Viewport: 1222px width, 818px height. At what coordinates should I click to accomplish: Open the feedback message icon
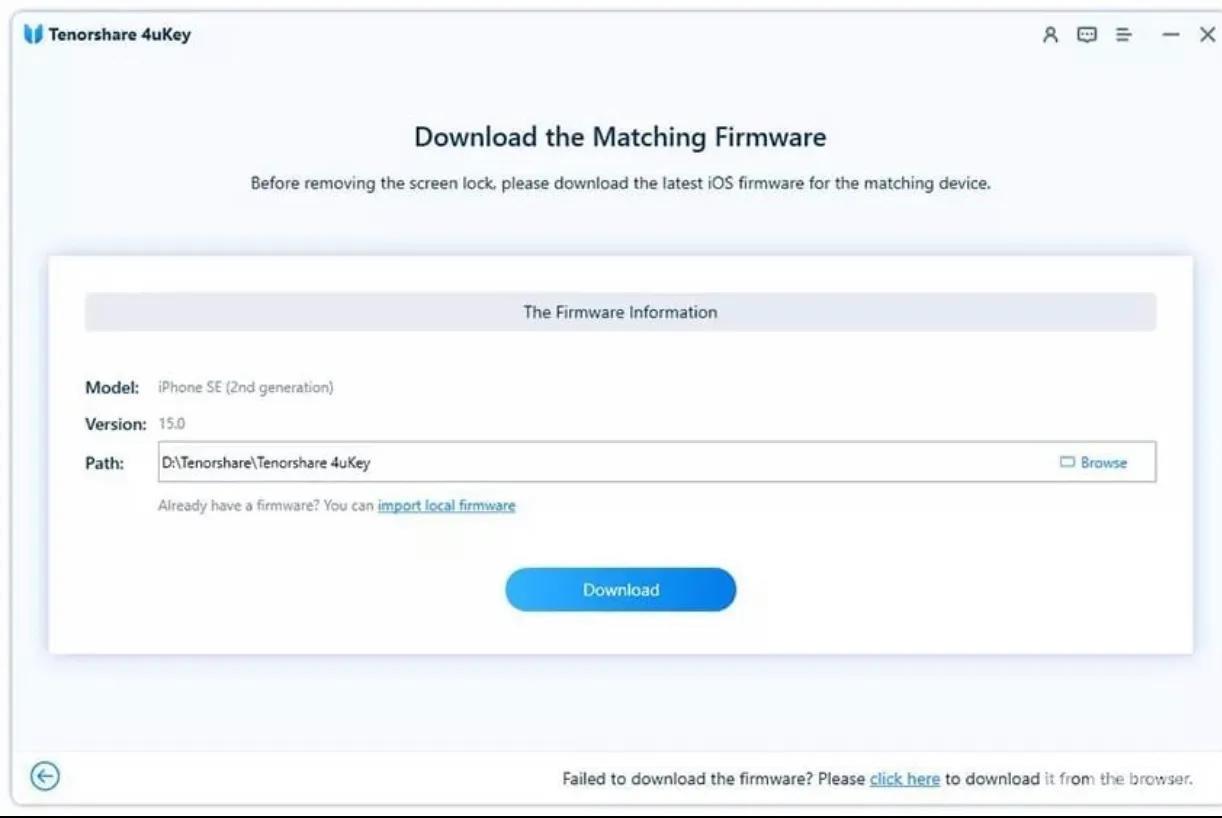[x=1086, y=35]
